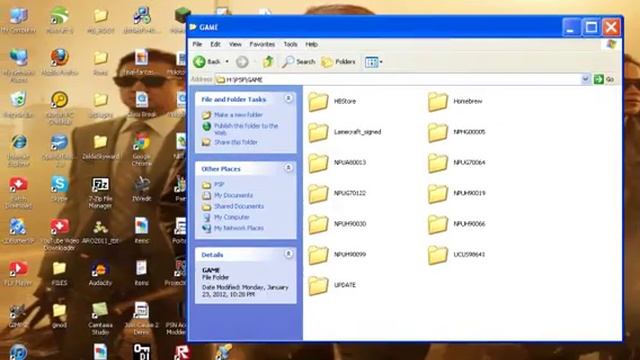
Task: Toggle the Folders tree pane
Action: [338, 62]
